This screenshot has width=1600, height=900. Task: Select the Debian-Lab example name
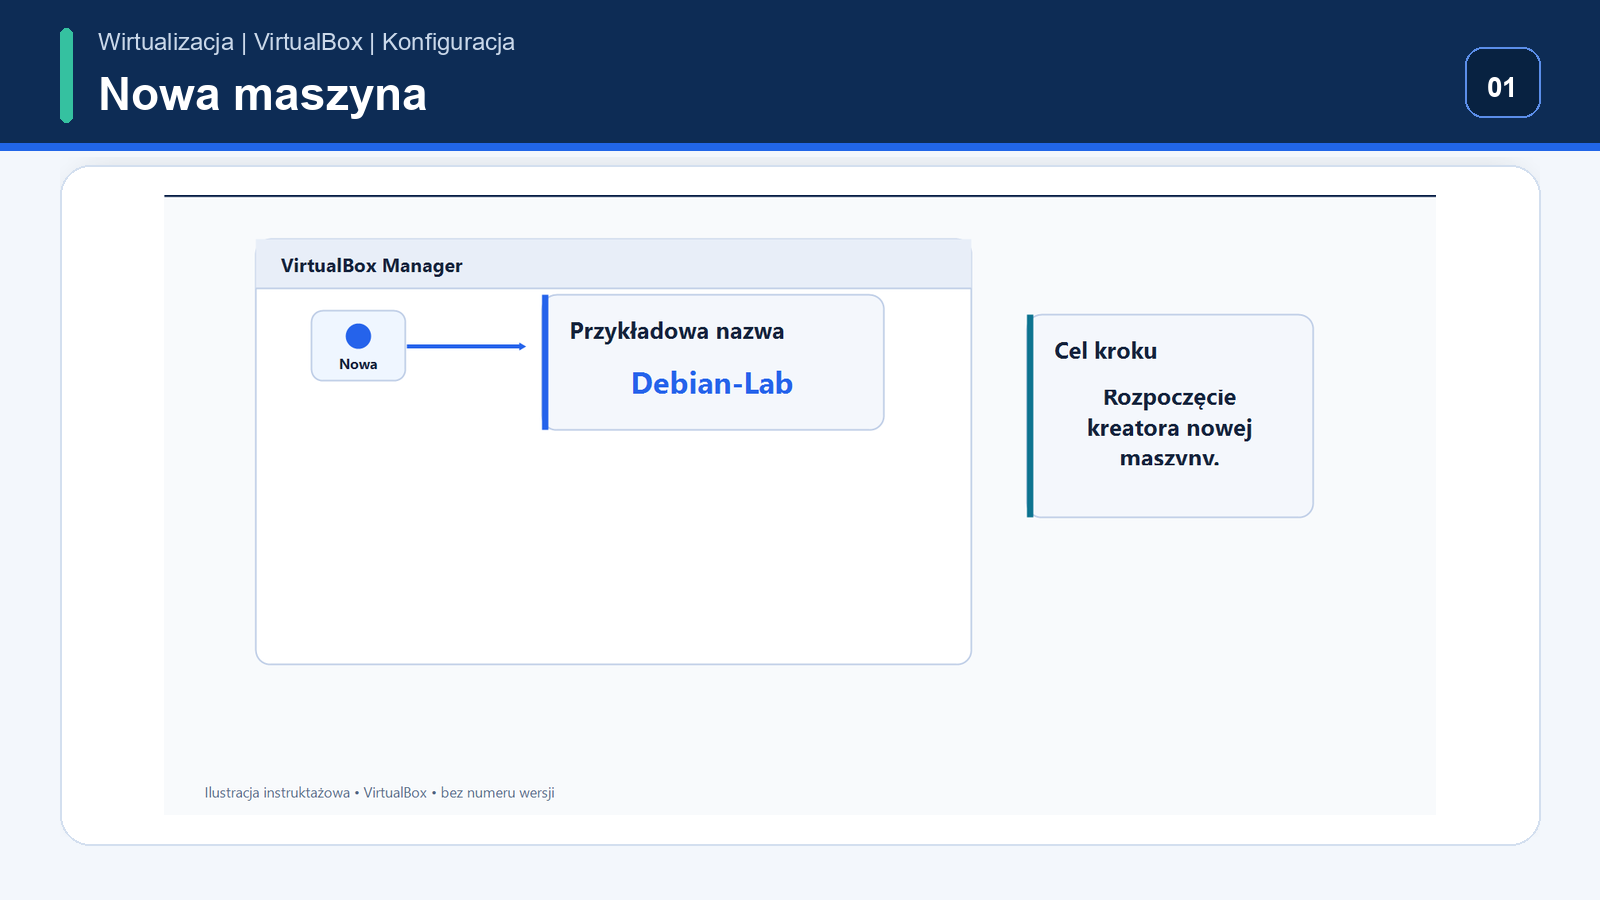click(x=712, y=383)
